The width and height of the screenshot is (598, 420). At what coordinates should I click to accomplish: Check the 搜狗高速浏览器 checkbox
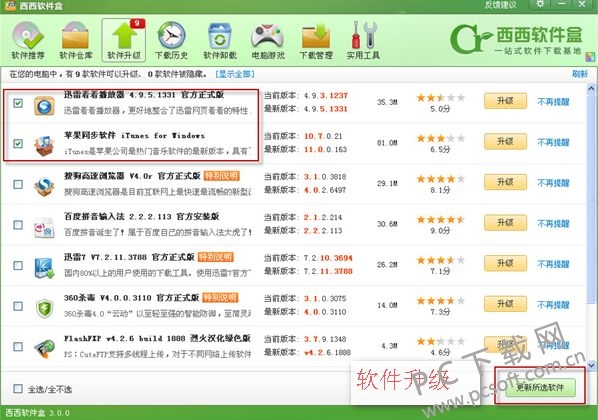pyautogui.click(x=18, y=184)
